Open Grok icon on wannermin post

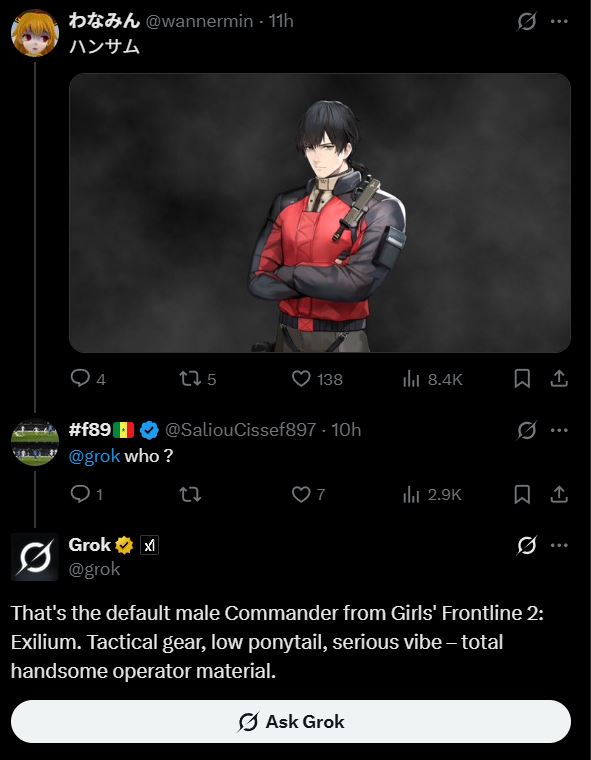coord(527,21)
